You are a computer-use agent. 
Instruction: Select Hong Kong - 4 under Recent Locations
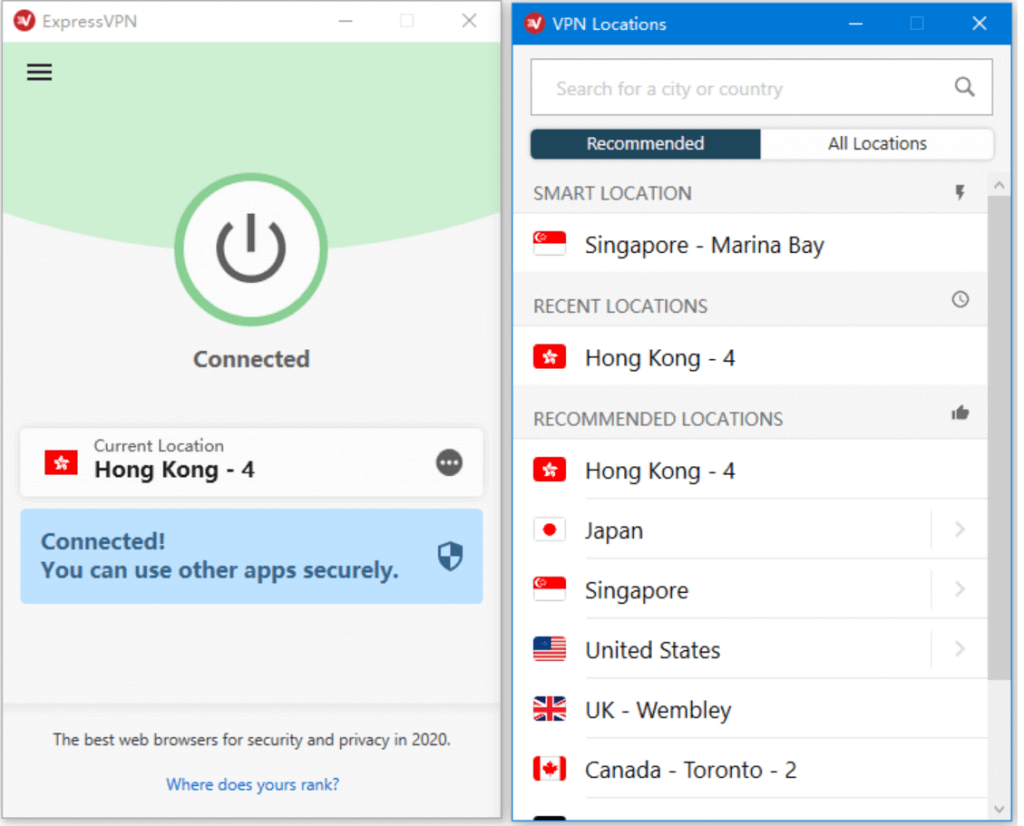pyautogui.click(x=750, y=357)
